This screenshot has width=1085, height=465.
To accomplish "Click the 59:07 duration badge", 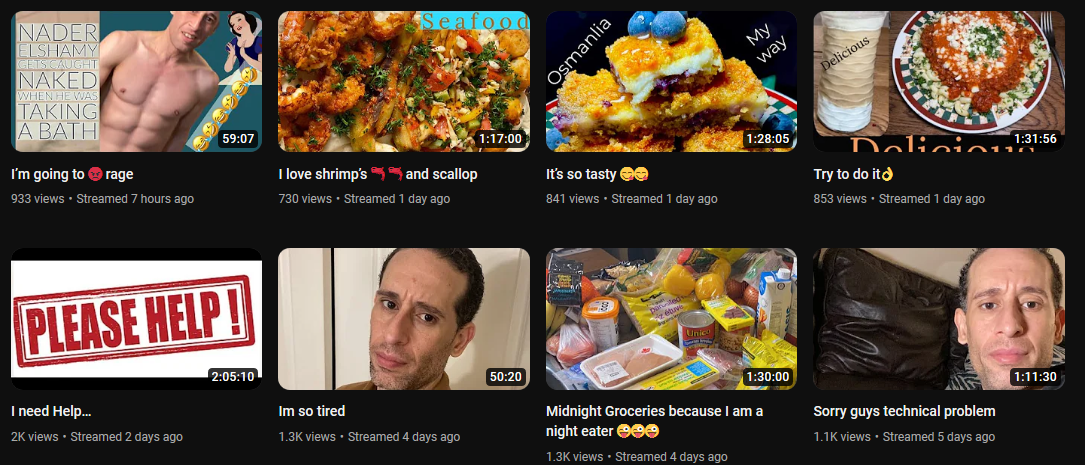I will [x=237, y=139].
